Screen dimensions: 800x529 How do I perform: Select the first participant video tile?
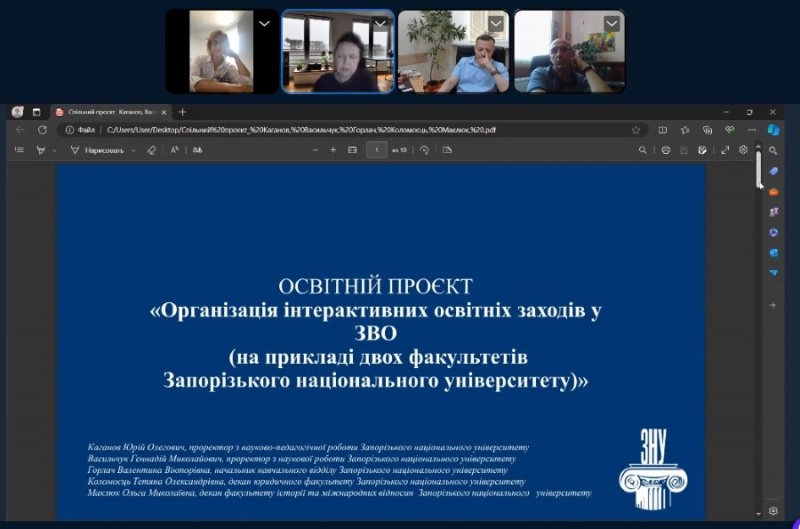pos(222,52)
